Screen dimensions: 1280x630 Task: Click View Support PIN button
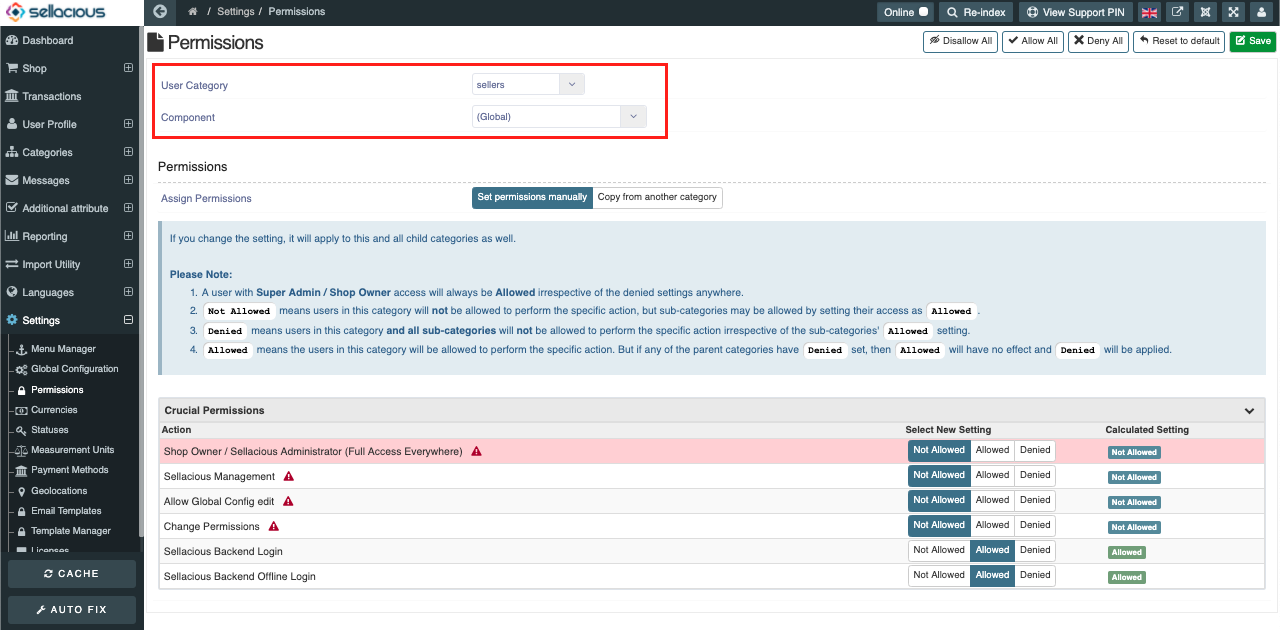tap(1076, 12)
